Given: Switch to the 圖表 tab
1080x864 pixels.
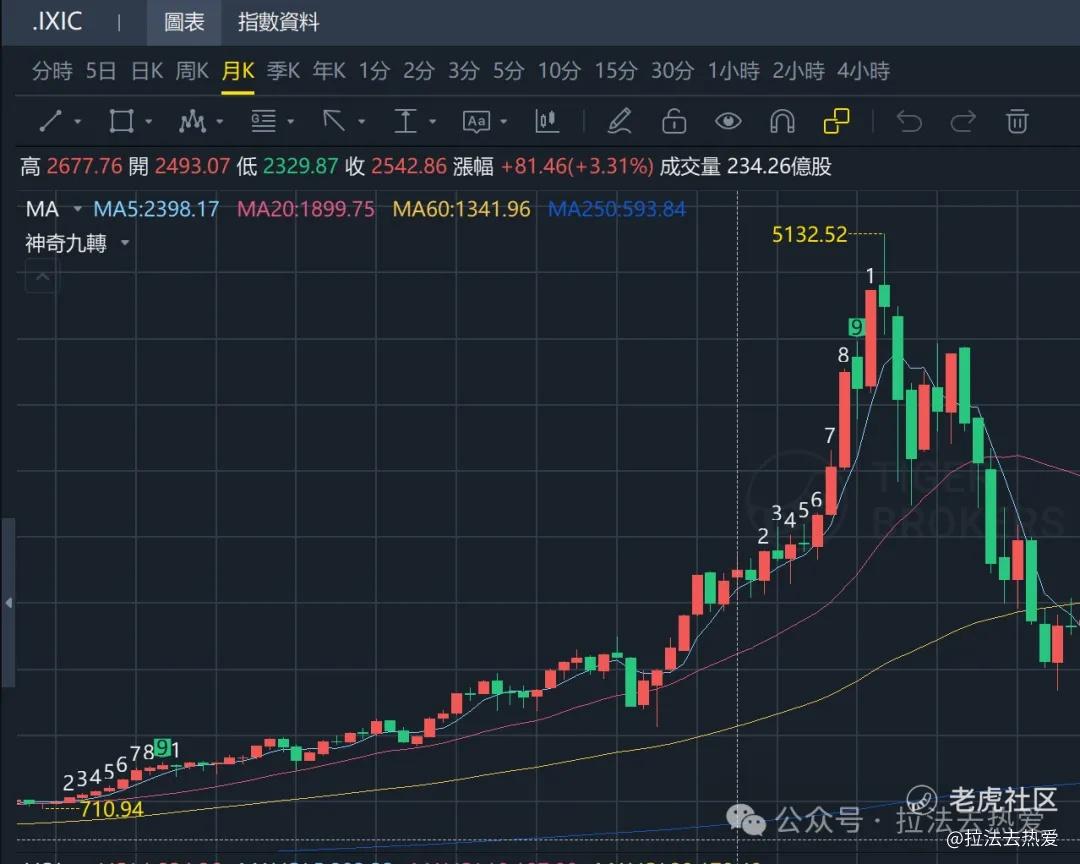Looking at the screenshot, I should pyautogui.click(x=184, y=22).
